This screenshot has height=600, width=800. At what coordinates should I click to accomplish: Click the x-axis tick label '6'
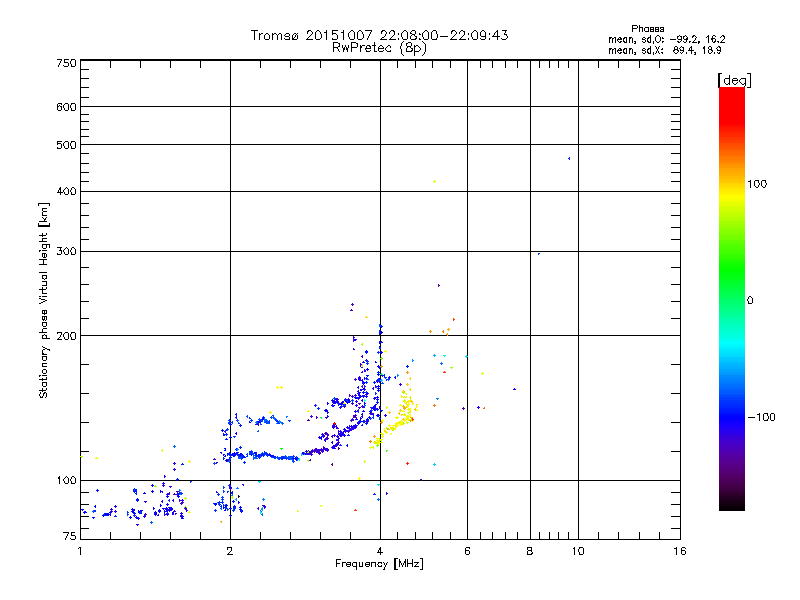[x=467, y=551]
